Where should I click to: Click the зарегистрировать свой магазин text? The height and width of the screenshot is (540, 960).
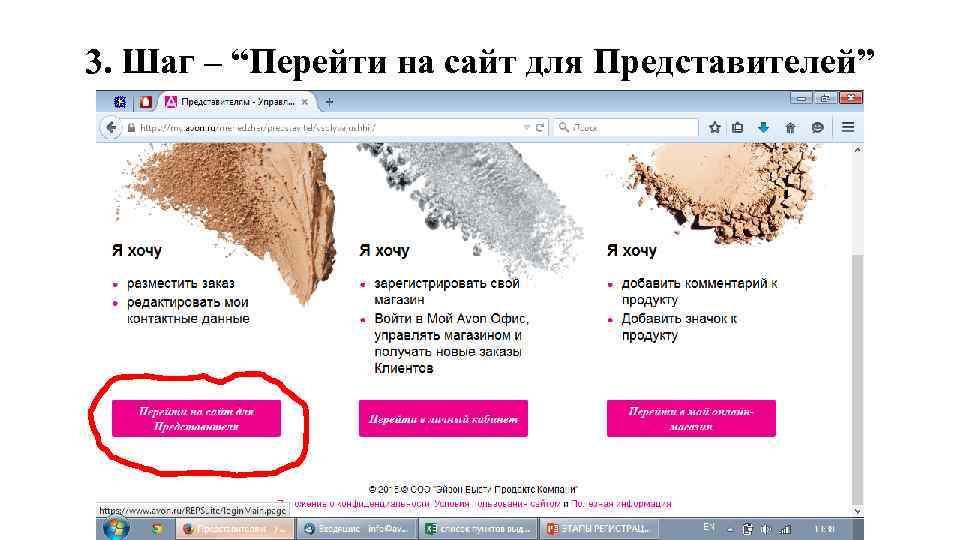(x=447, y=291)
